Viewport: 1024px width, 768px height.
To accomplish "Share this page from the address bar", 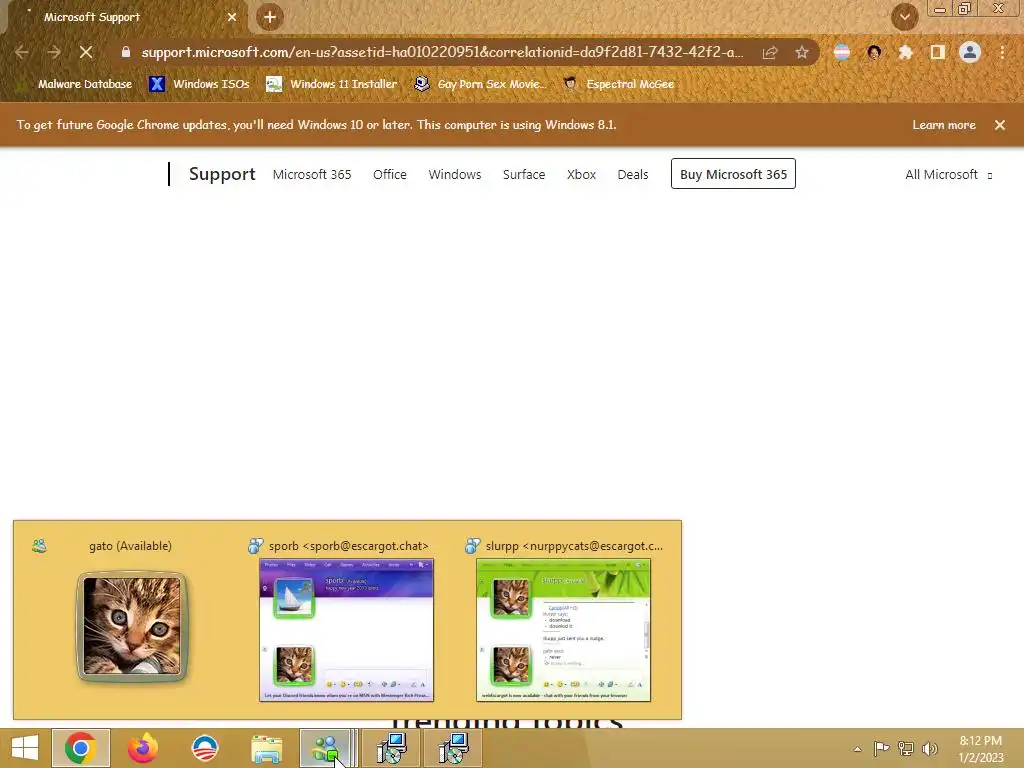I will 770,52.
